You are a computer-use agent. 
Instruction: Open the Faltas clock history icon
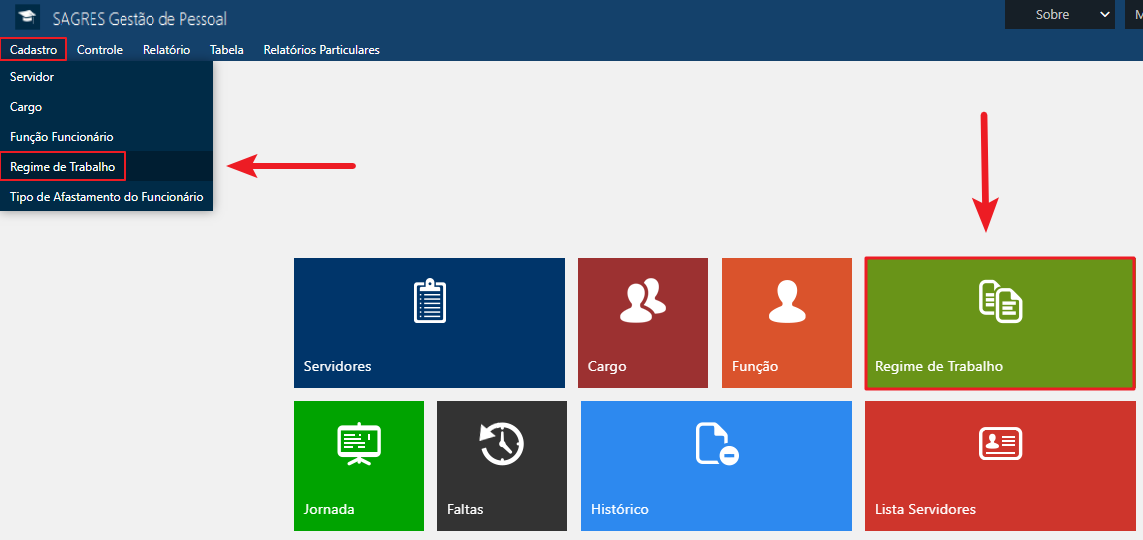point(501,444)
